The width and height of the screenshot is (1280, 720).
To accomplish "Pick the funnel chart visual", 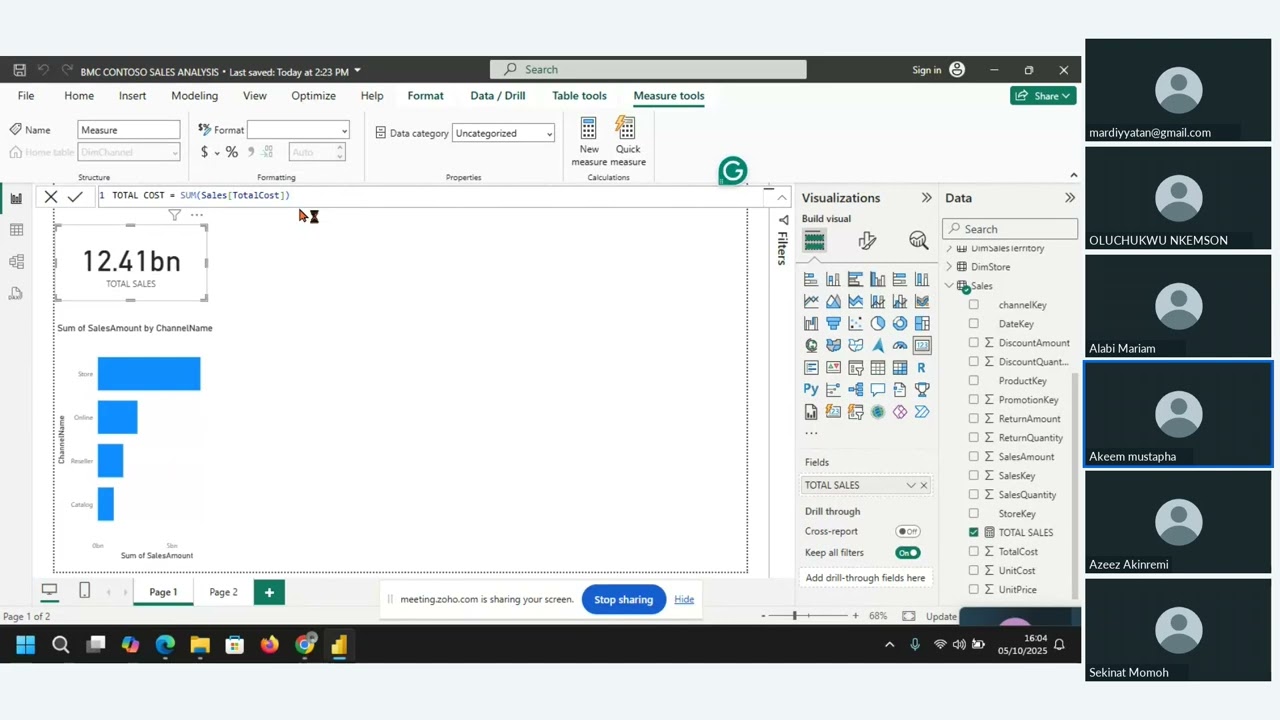I will (x=833, y=323).
